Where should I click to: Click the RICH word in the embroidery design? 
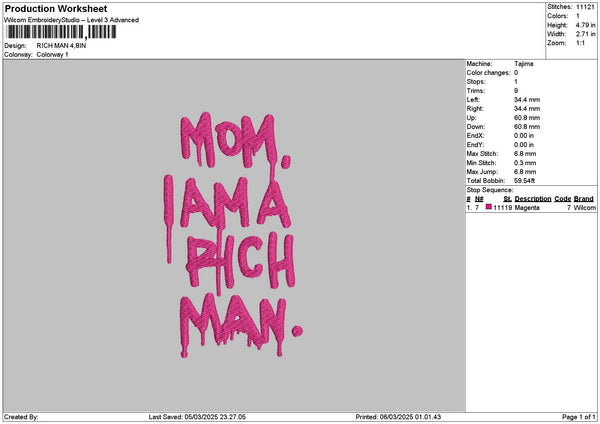click(241, 260)
